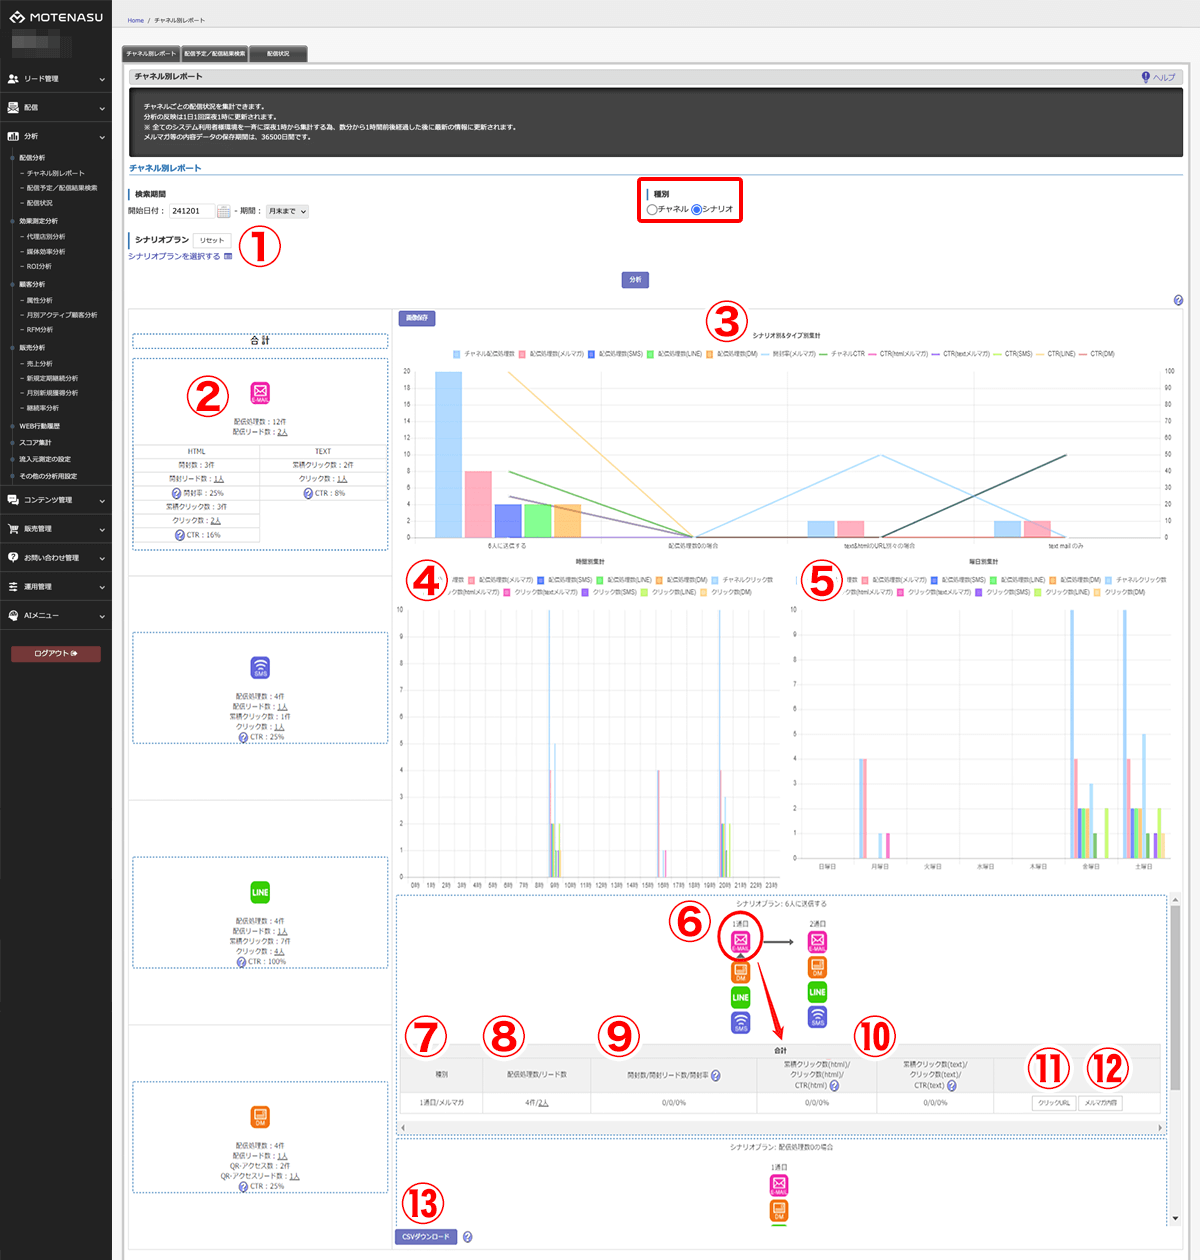Click the 1通目 E-MAIL icon in scenario flow
1200x1260 pixels.
coord(740,941)
